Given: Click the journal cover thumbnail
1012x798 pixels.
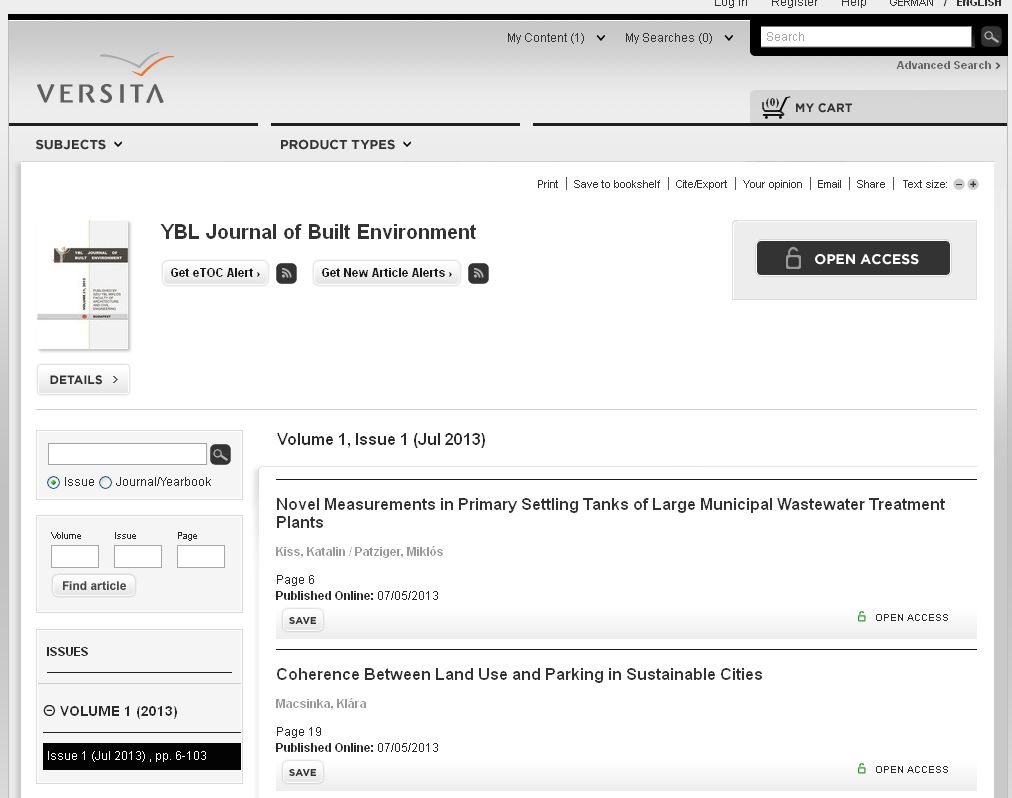Looking at the screenshot, I should tap(83, 285).
